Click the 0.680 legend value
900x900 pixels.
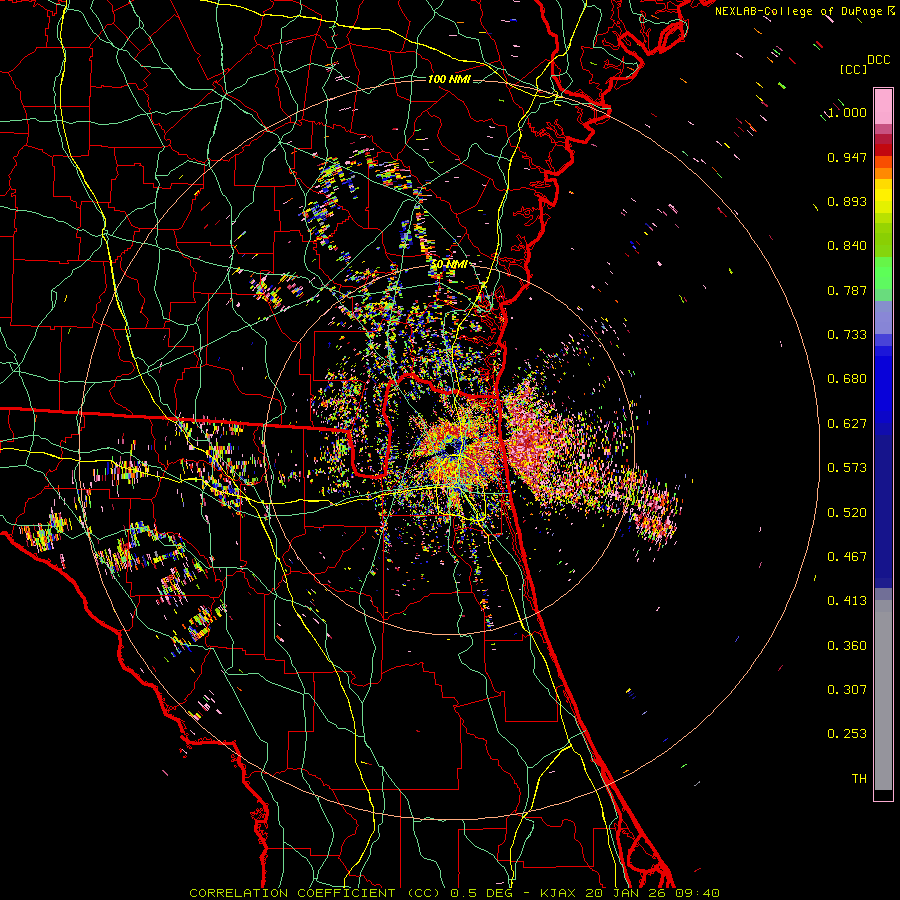tap(847, 379)
